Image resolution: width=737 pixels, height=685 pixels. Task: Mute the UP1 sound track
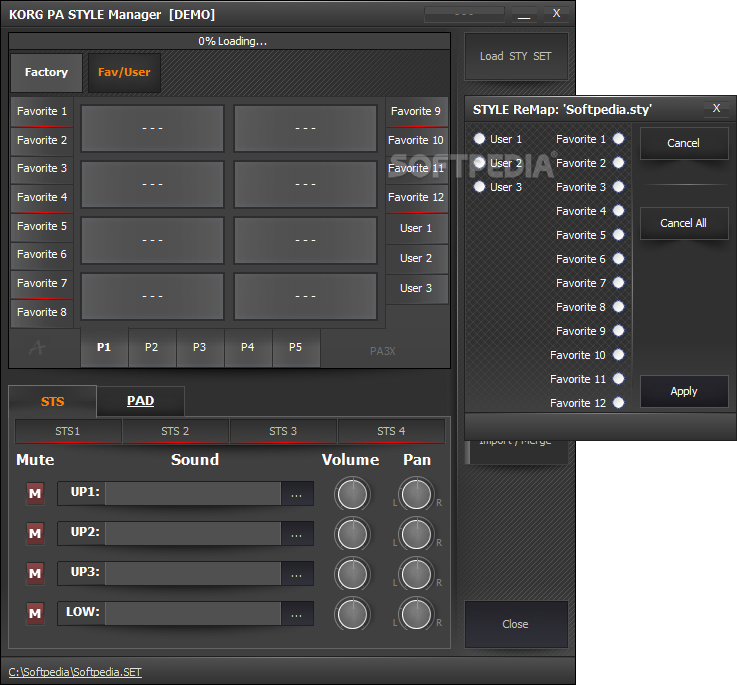[35, 493]
